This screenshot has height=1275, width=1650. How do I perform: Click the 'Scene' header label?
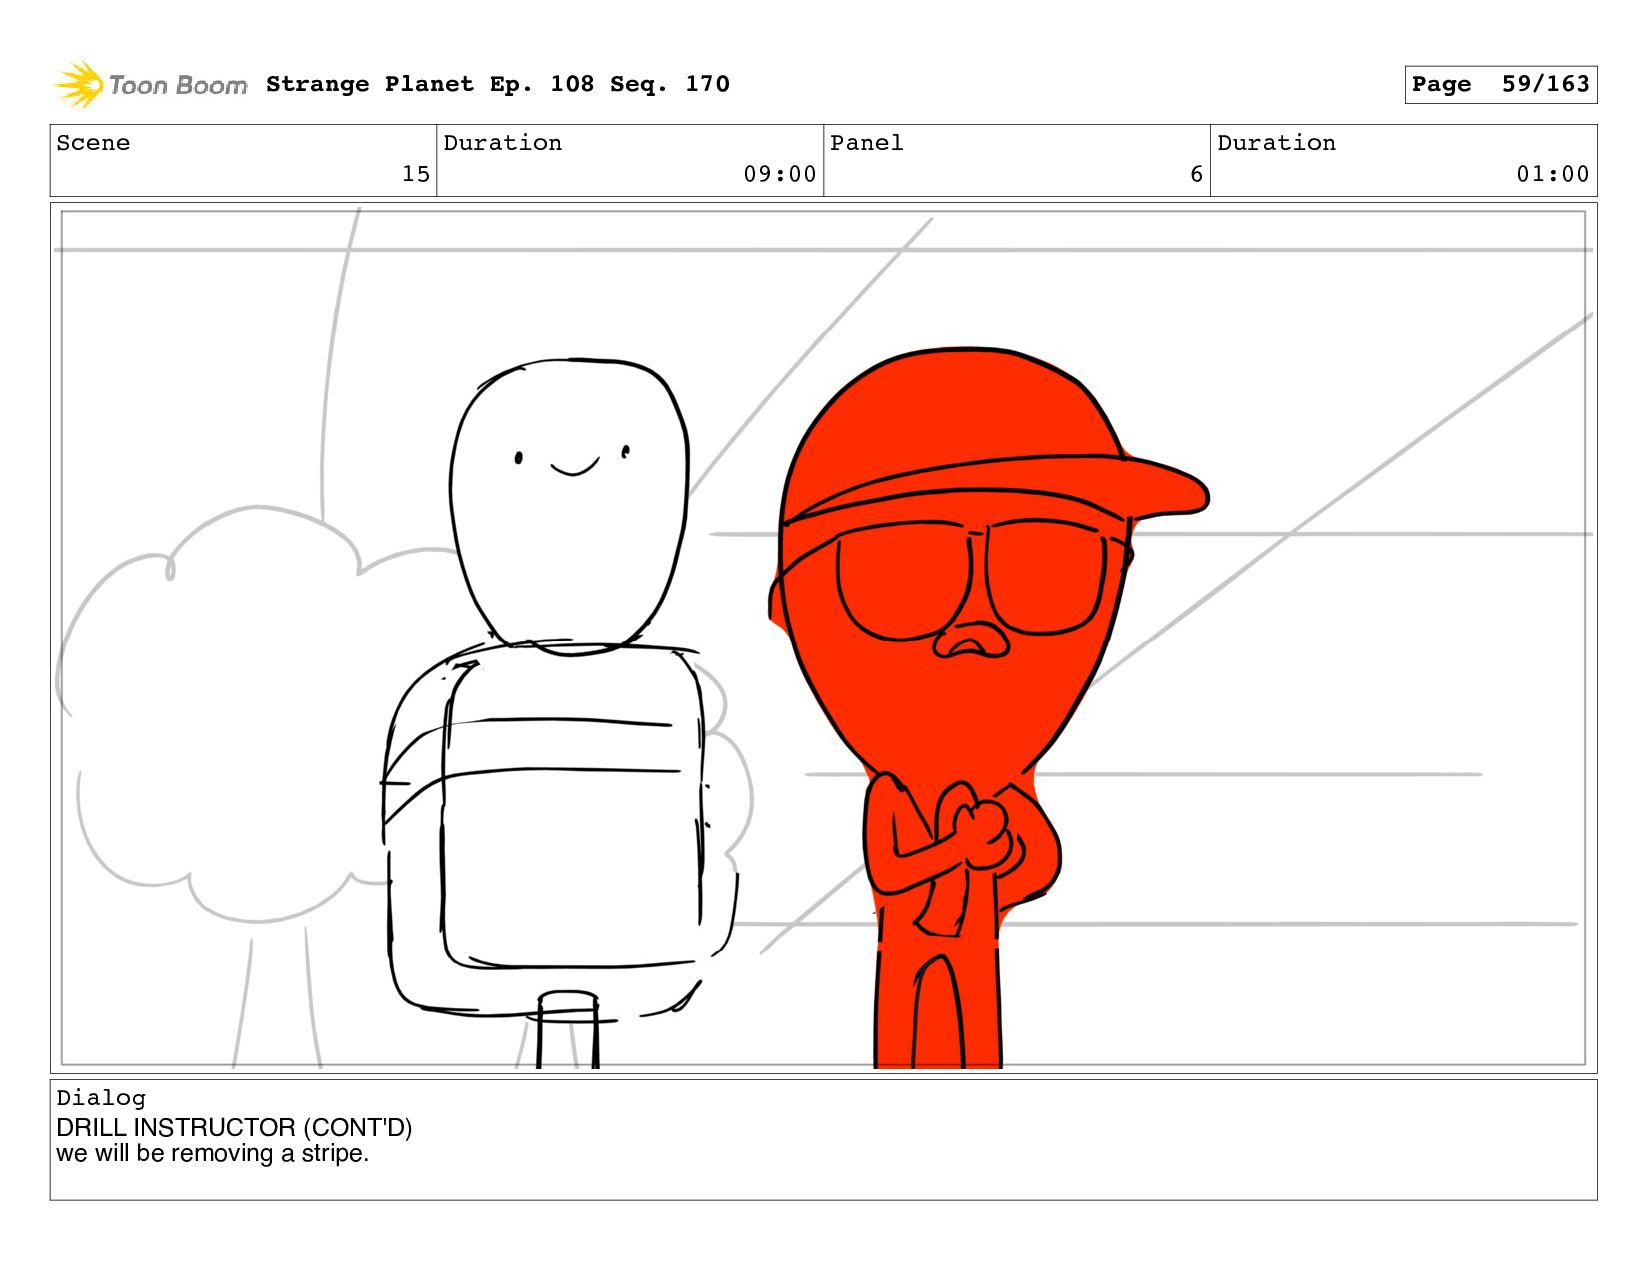tap(93, 143)
